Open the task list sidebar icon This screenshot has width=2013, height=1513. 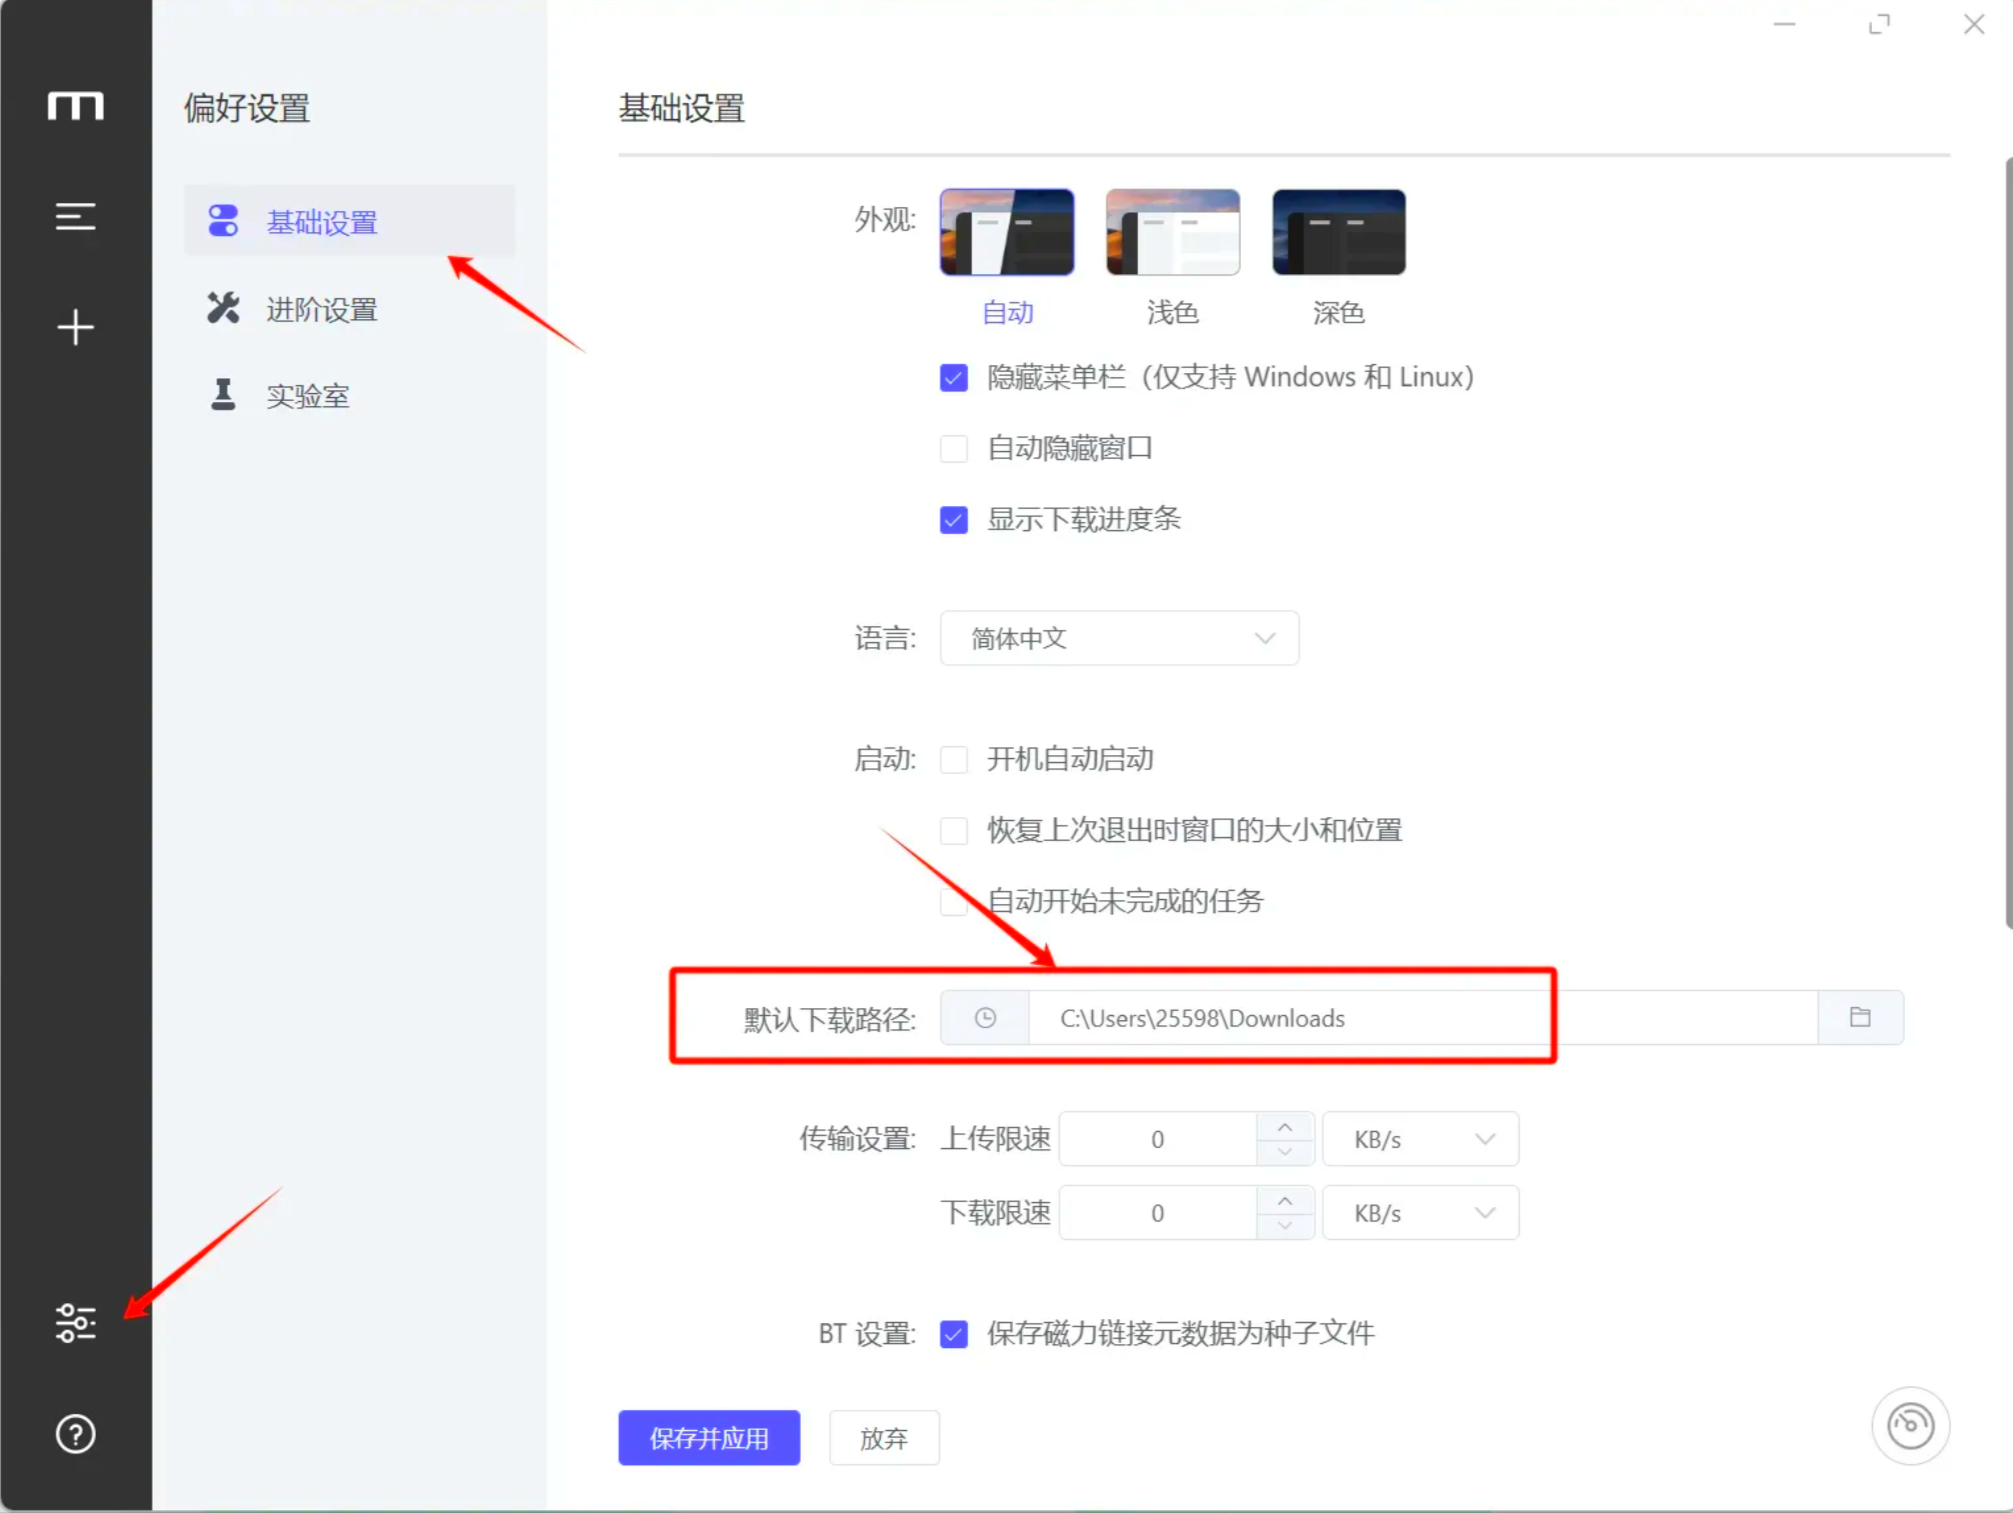tap(75, 216)
